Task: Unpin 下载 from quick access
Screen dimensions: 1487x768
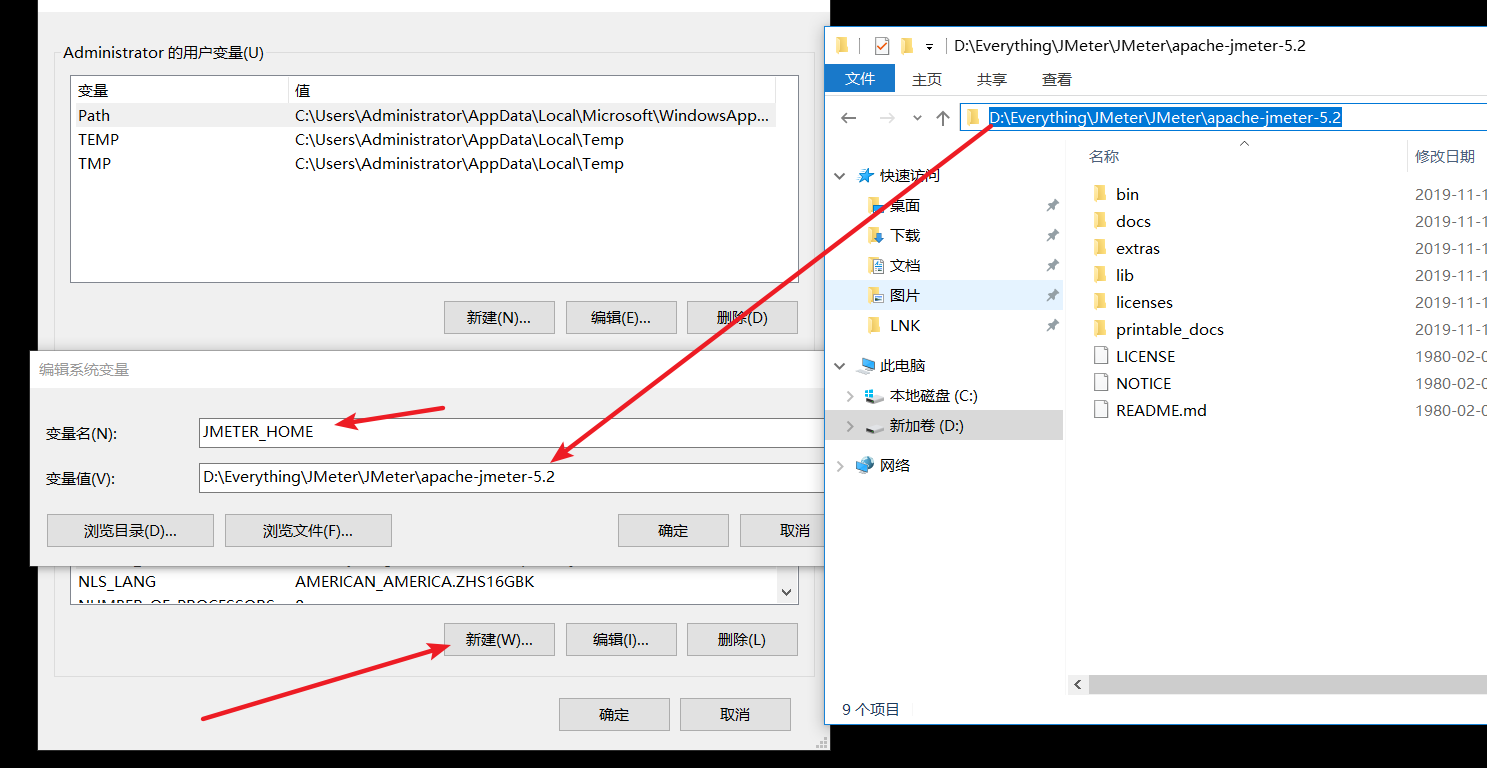Action: coord(1052,236)
